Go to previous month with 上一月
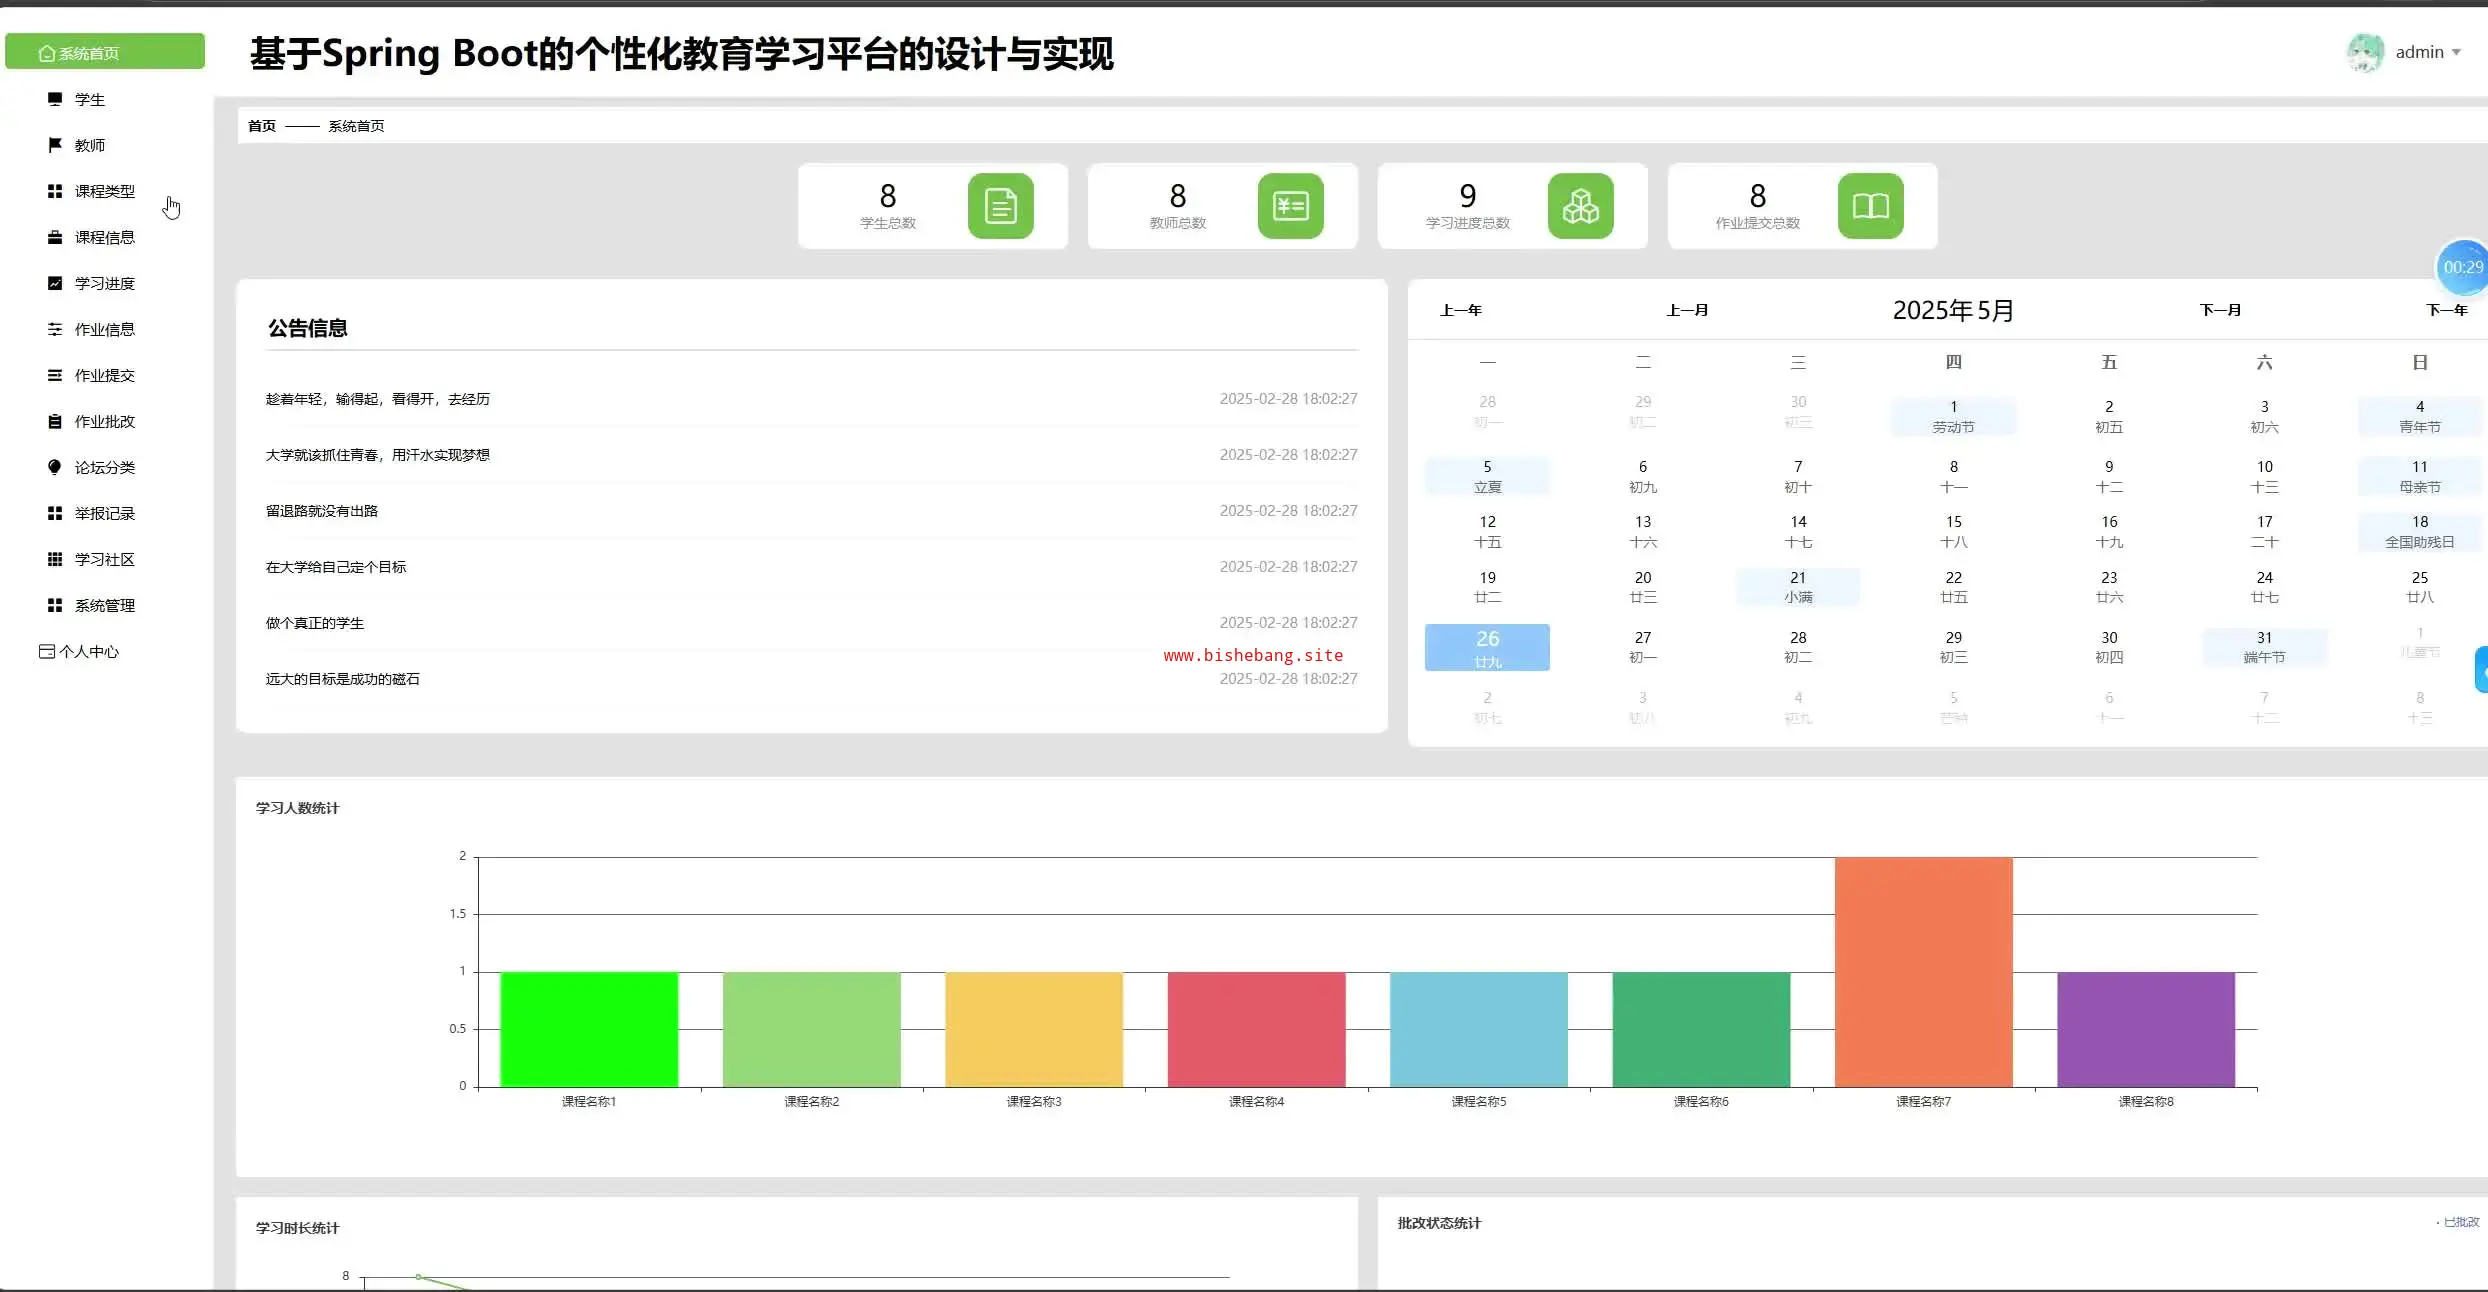 (1687, 310)
